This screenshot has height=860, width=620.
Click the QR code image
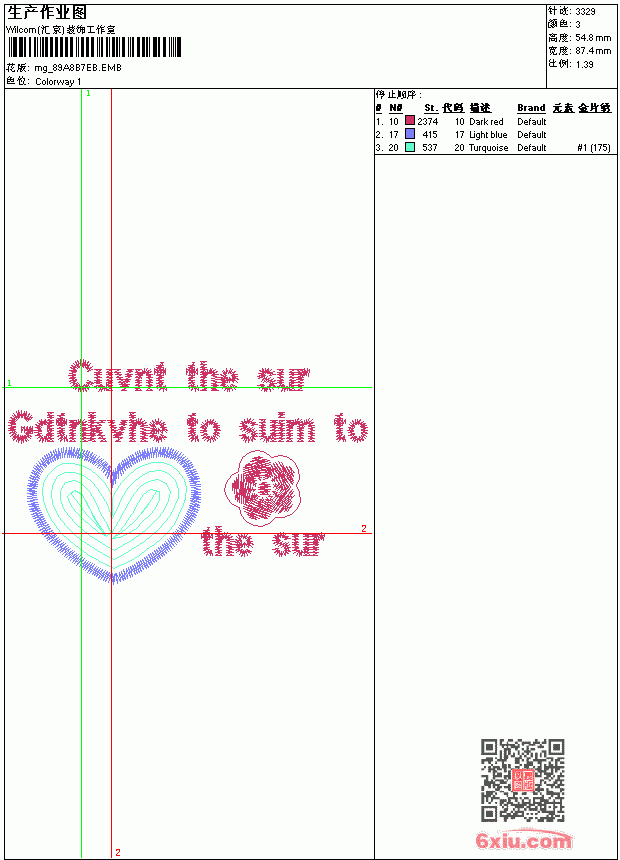523,780
